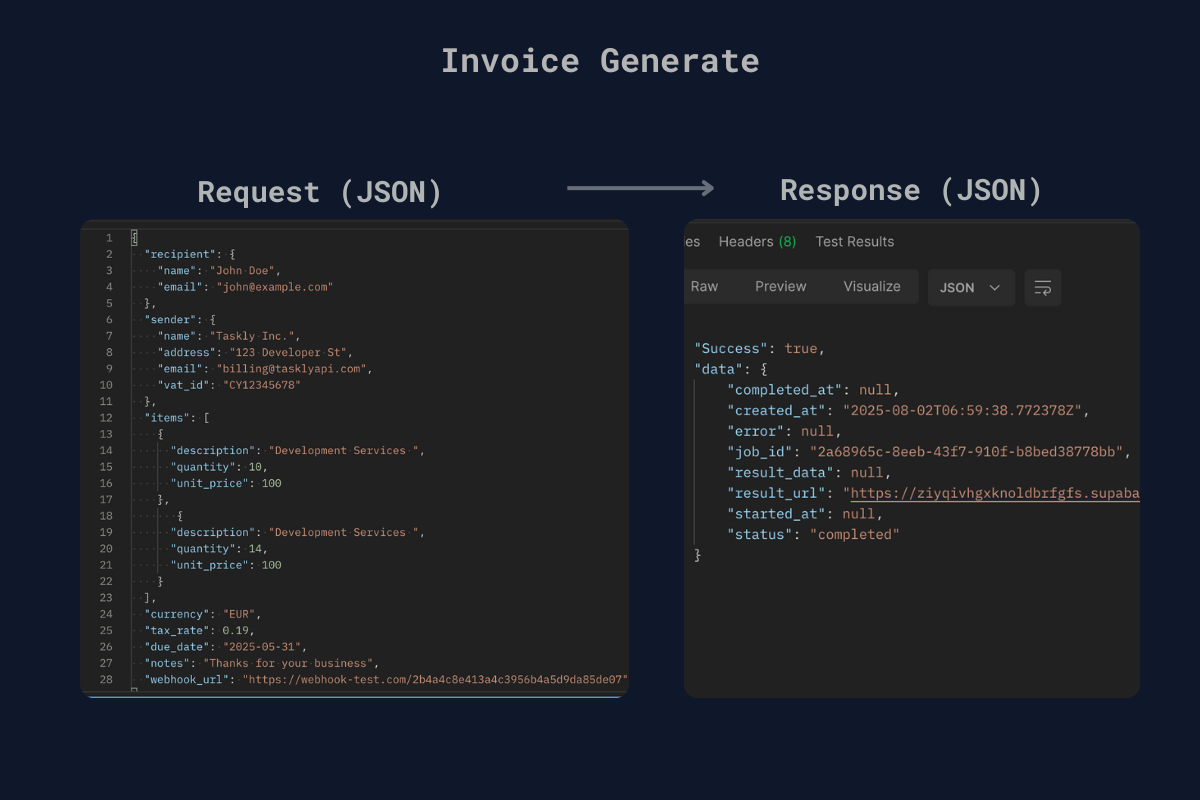Screen dimensions: 1200x800
Task: Select Raw response view
Action: pos(703,286)
